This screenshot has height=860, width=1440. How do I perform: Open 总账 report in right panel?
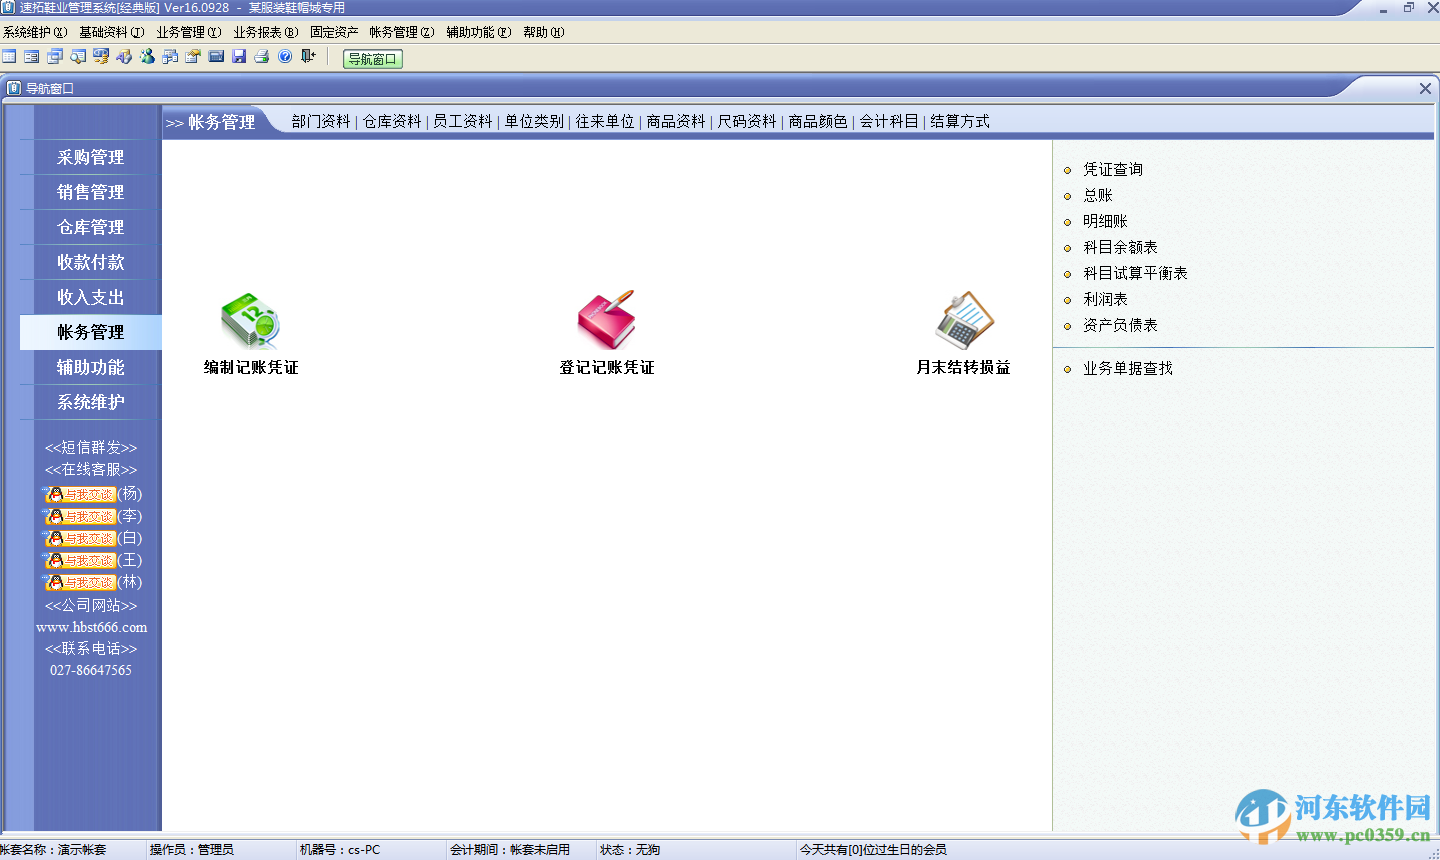click(1098, 195)
